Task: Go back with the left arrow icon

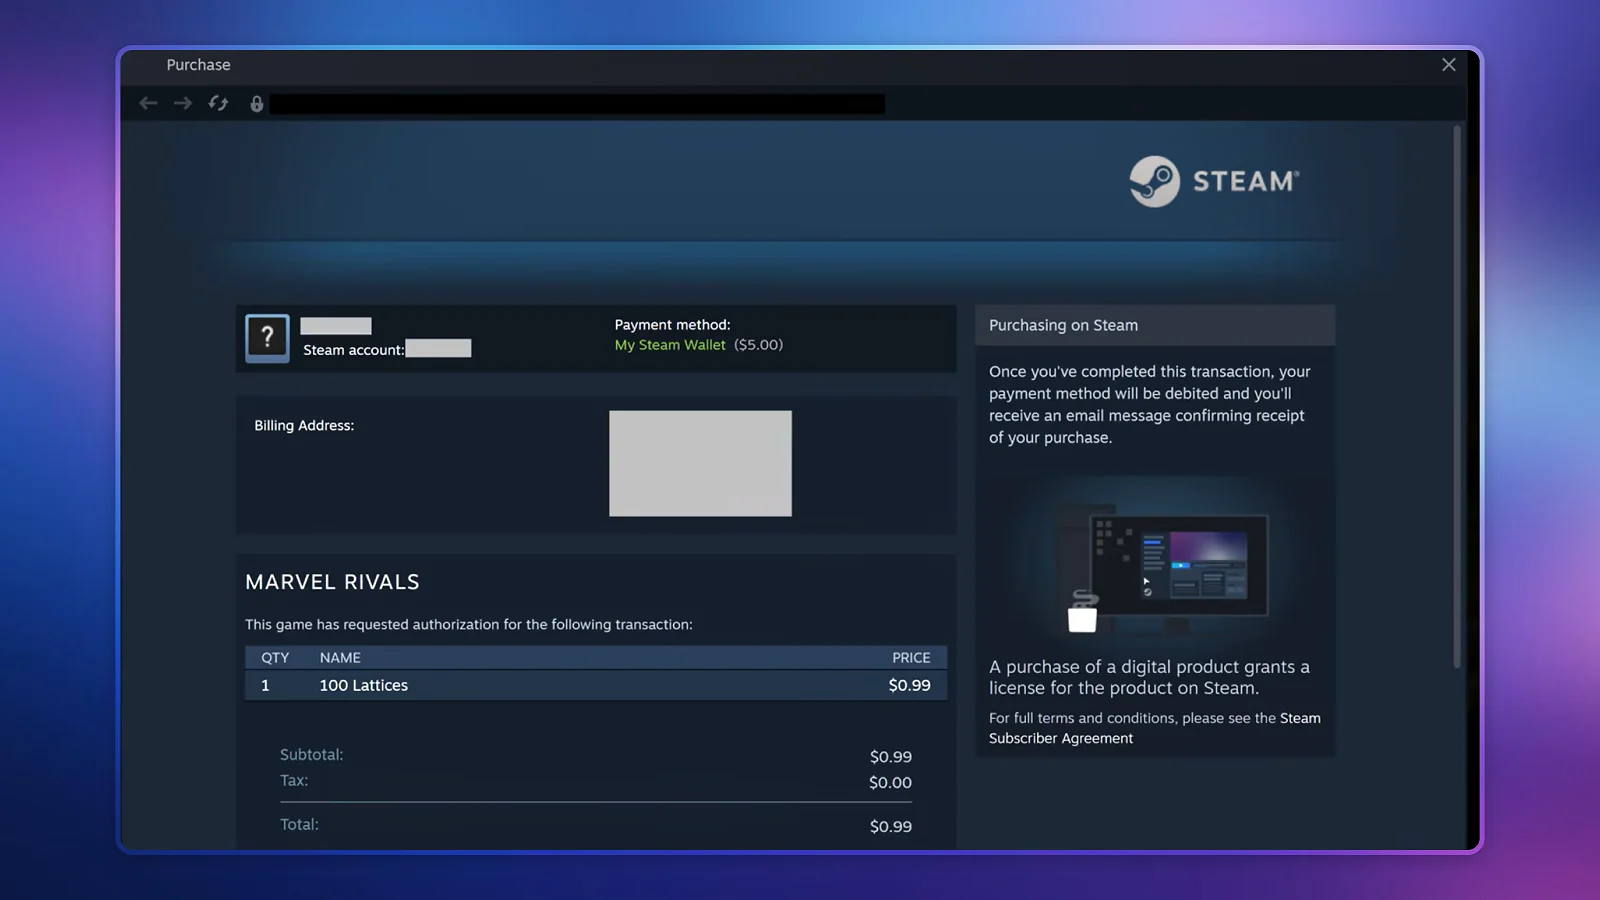Action: tap(148, 103)
